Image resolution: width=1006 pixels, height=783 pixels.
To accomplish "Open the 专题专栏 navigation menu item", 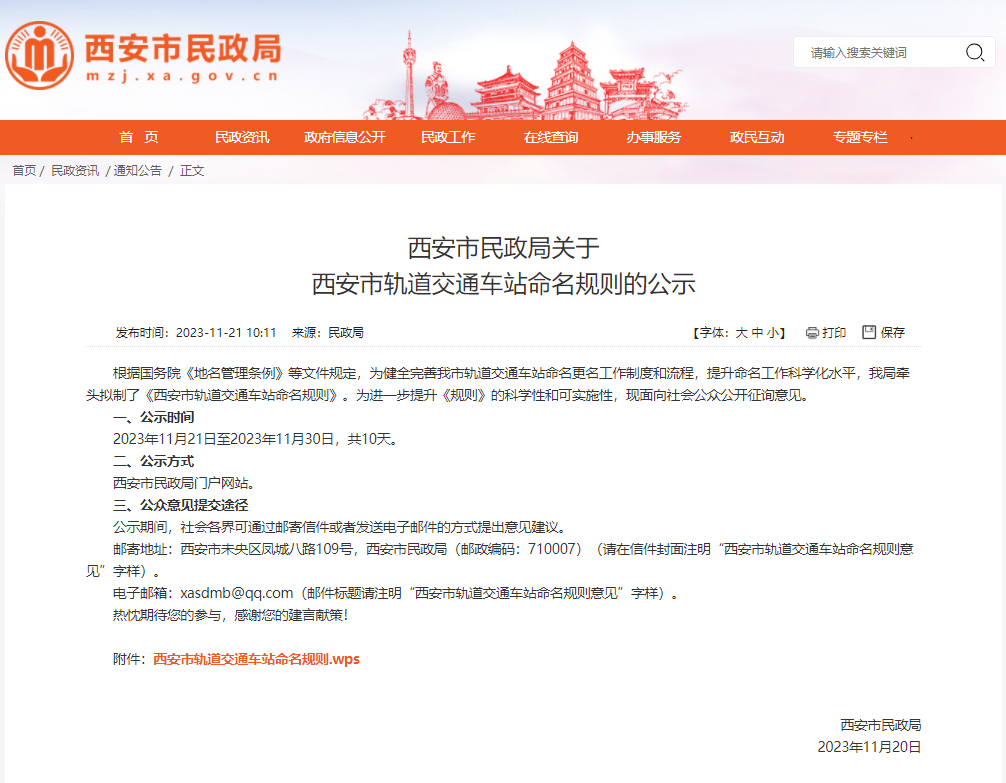I will [860, 137].
